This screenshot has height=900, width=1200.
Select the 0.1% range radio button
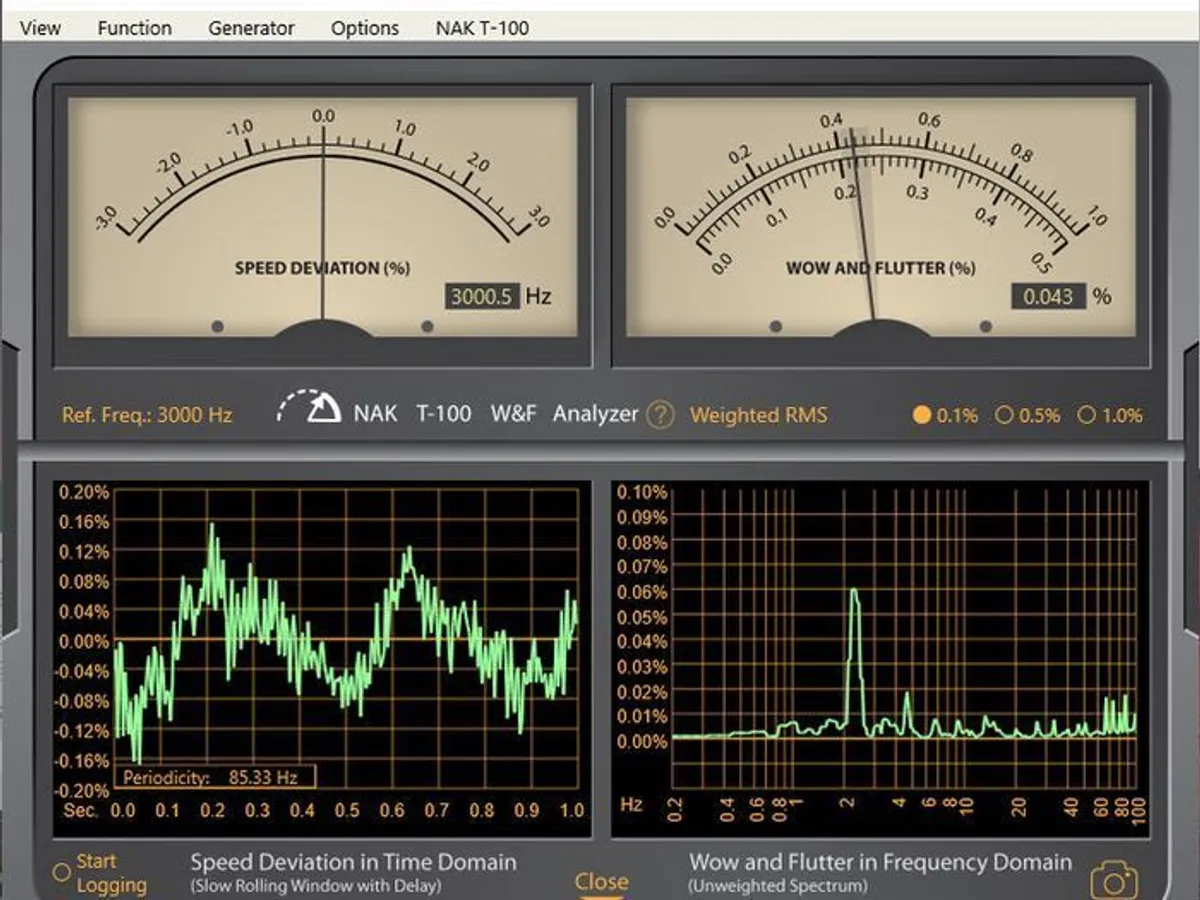[x=922, y=413]
